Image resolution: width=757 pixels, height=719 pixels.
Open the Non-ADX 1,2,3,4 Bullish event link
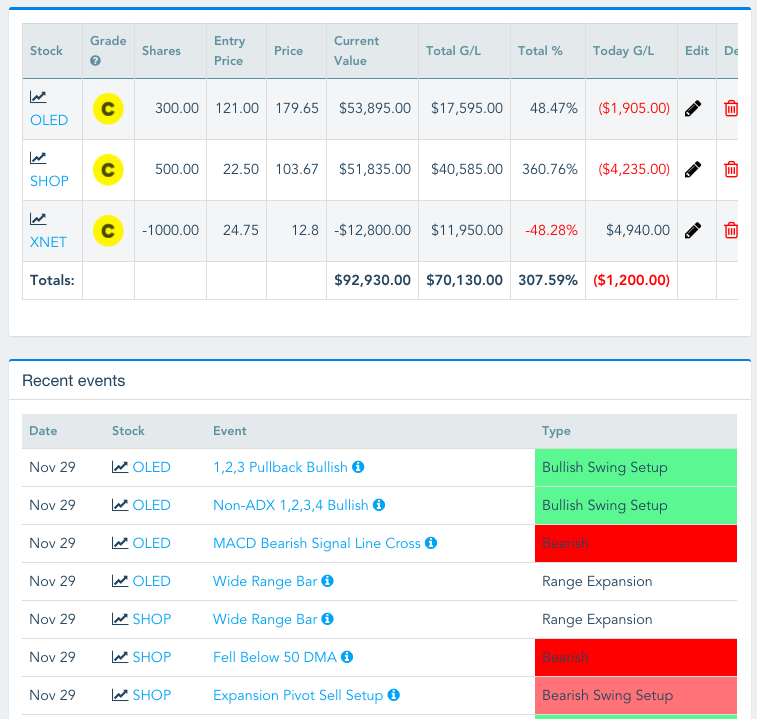tap(291, 505)
